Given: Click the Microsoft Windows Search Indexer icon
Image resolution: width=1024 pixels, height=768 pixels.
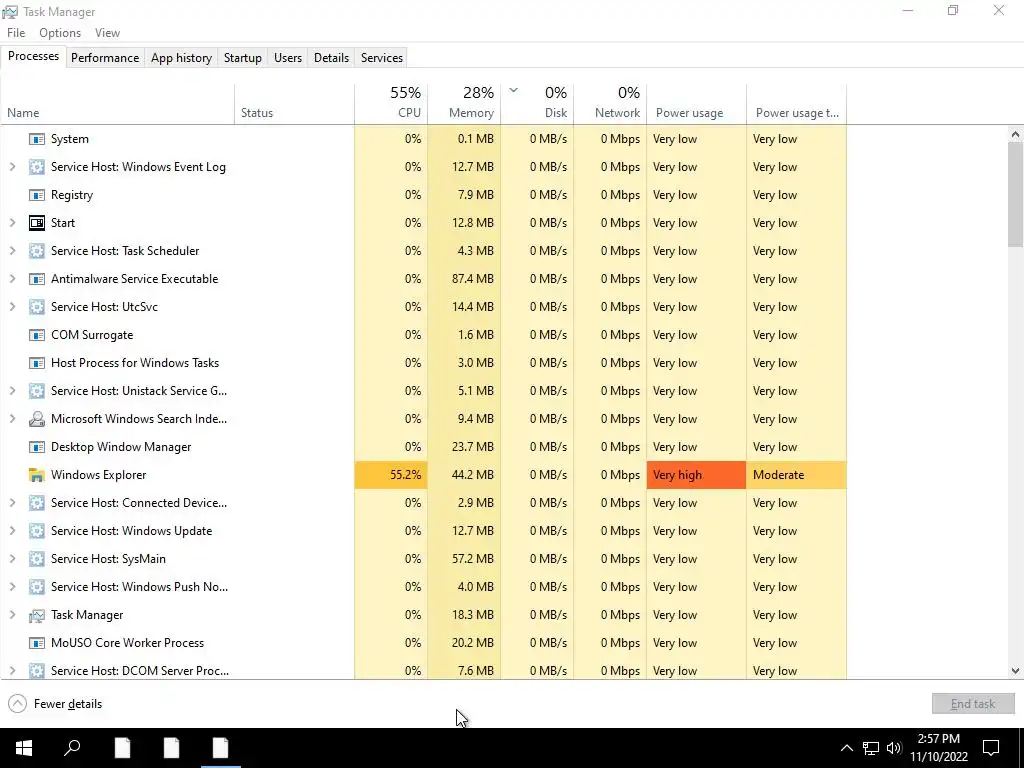Looking at the screenshot, I should coord(37,419).
